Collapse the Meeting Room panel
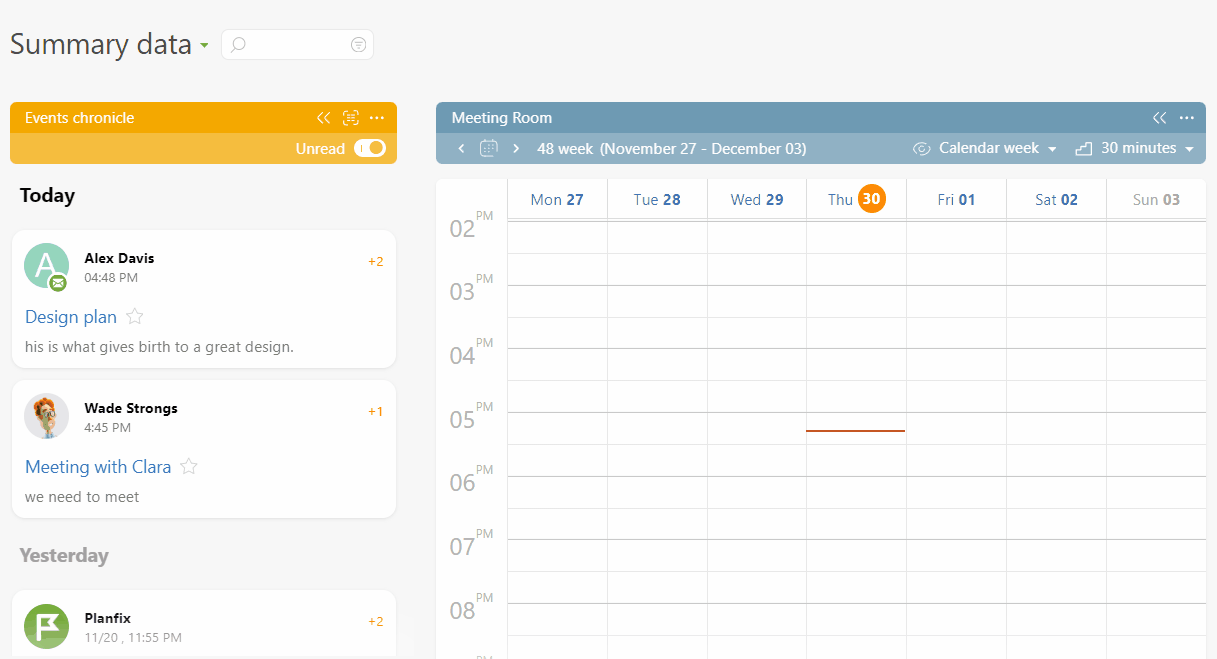Screen dimensions: 1217x659 [1159, 118]
